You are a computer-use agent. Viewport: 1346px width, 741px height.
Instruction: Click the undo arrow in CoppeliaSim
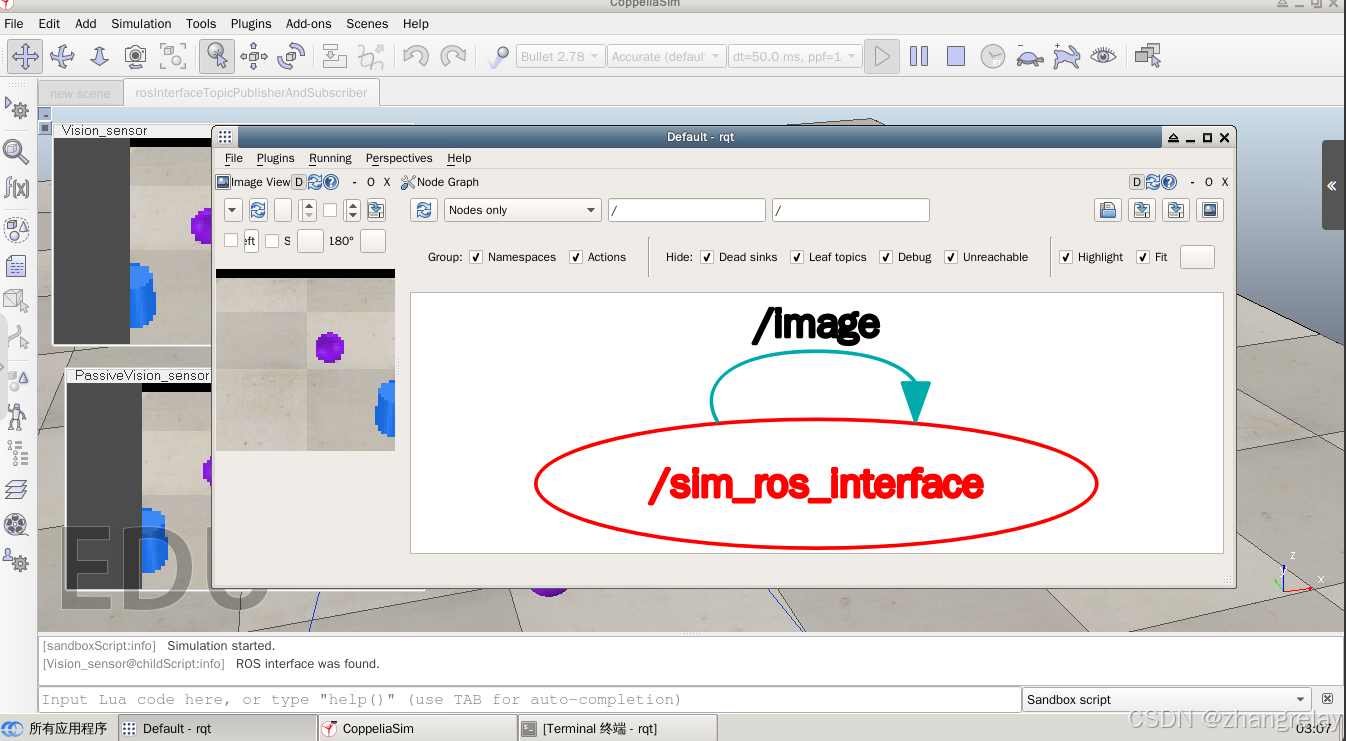click(x=416, y=56)
